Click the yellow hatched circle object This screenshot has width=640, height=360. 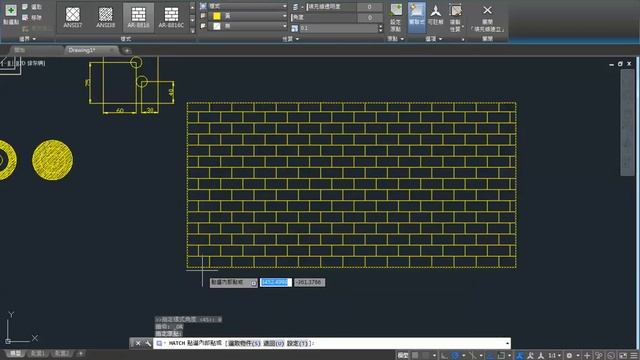(53, 160)
